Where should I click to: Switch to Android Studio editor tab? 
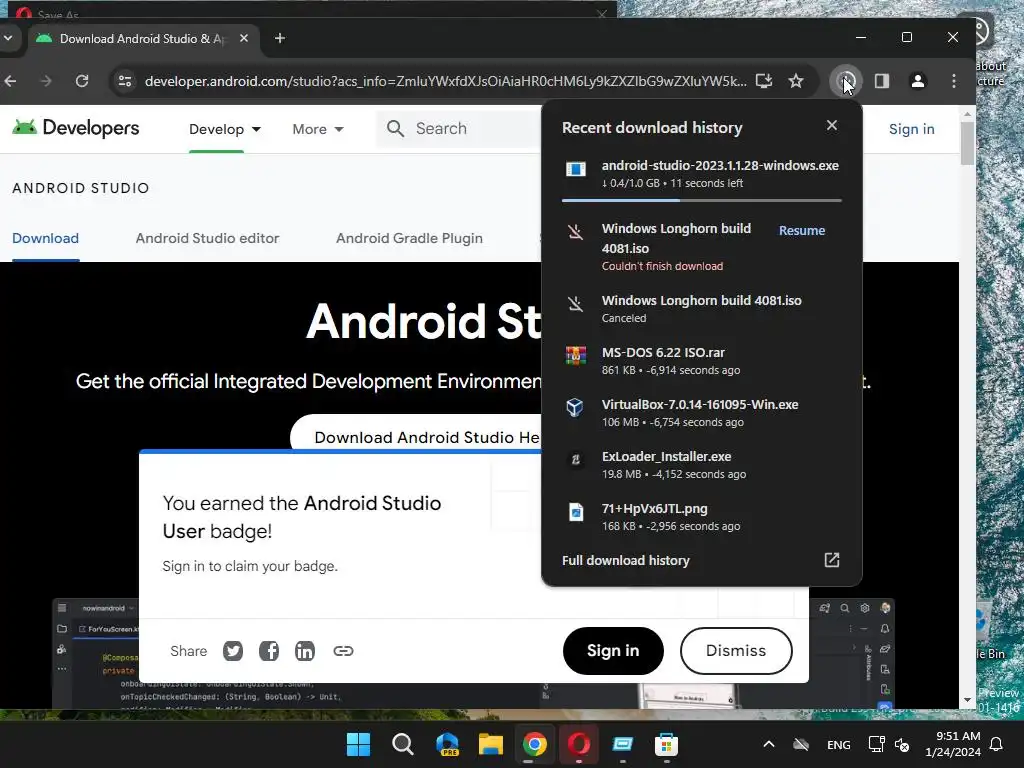click(x=207, y=238)
